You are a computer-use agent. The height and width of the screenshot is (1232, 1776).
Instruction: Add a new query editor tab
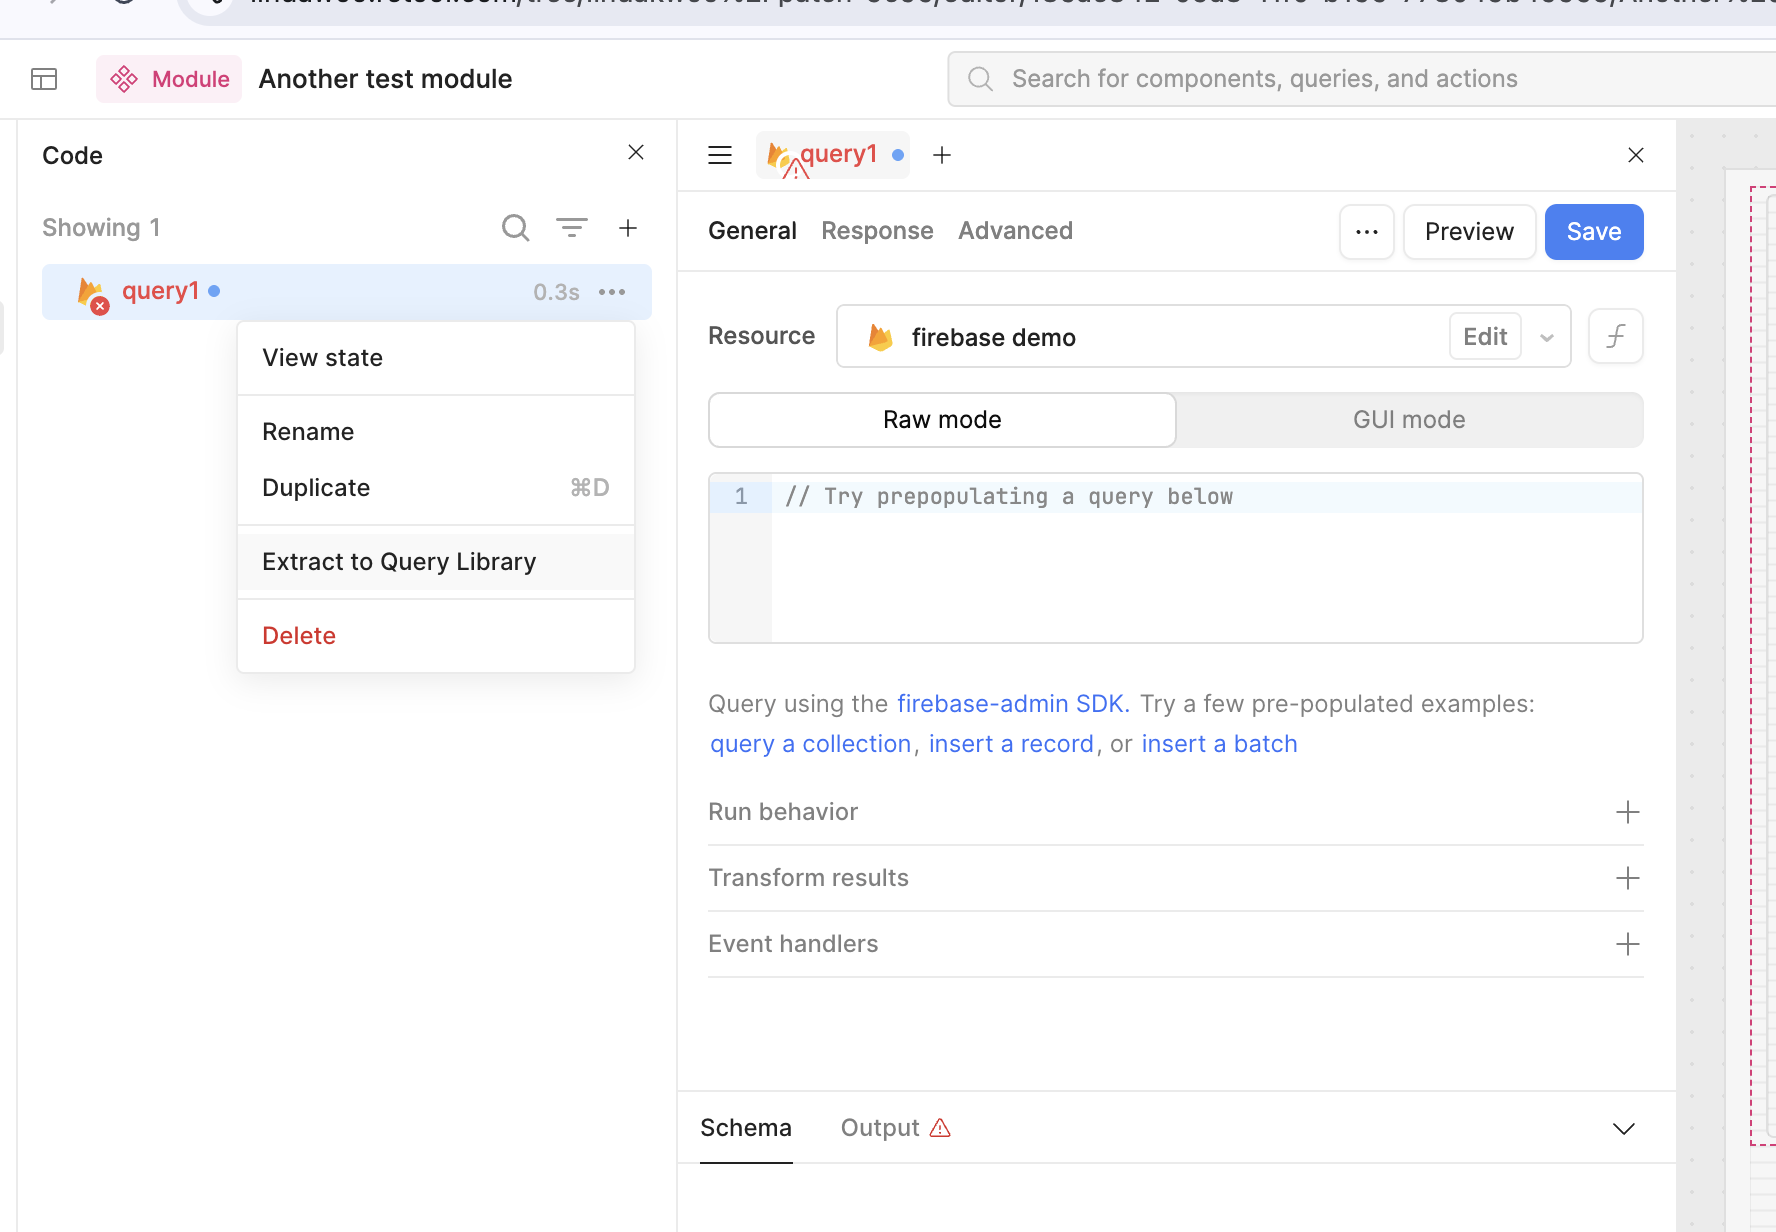click(942, 155)
